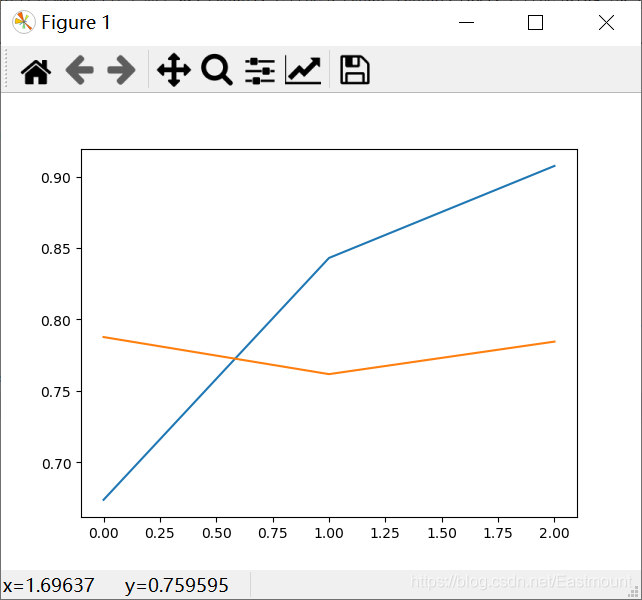The width and height of the screenshot is (642, 600).
Task: Click the status readout y=0.759595
Action: tap(176, 586)
